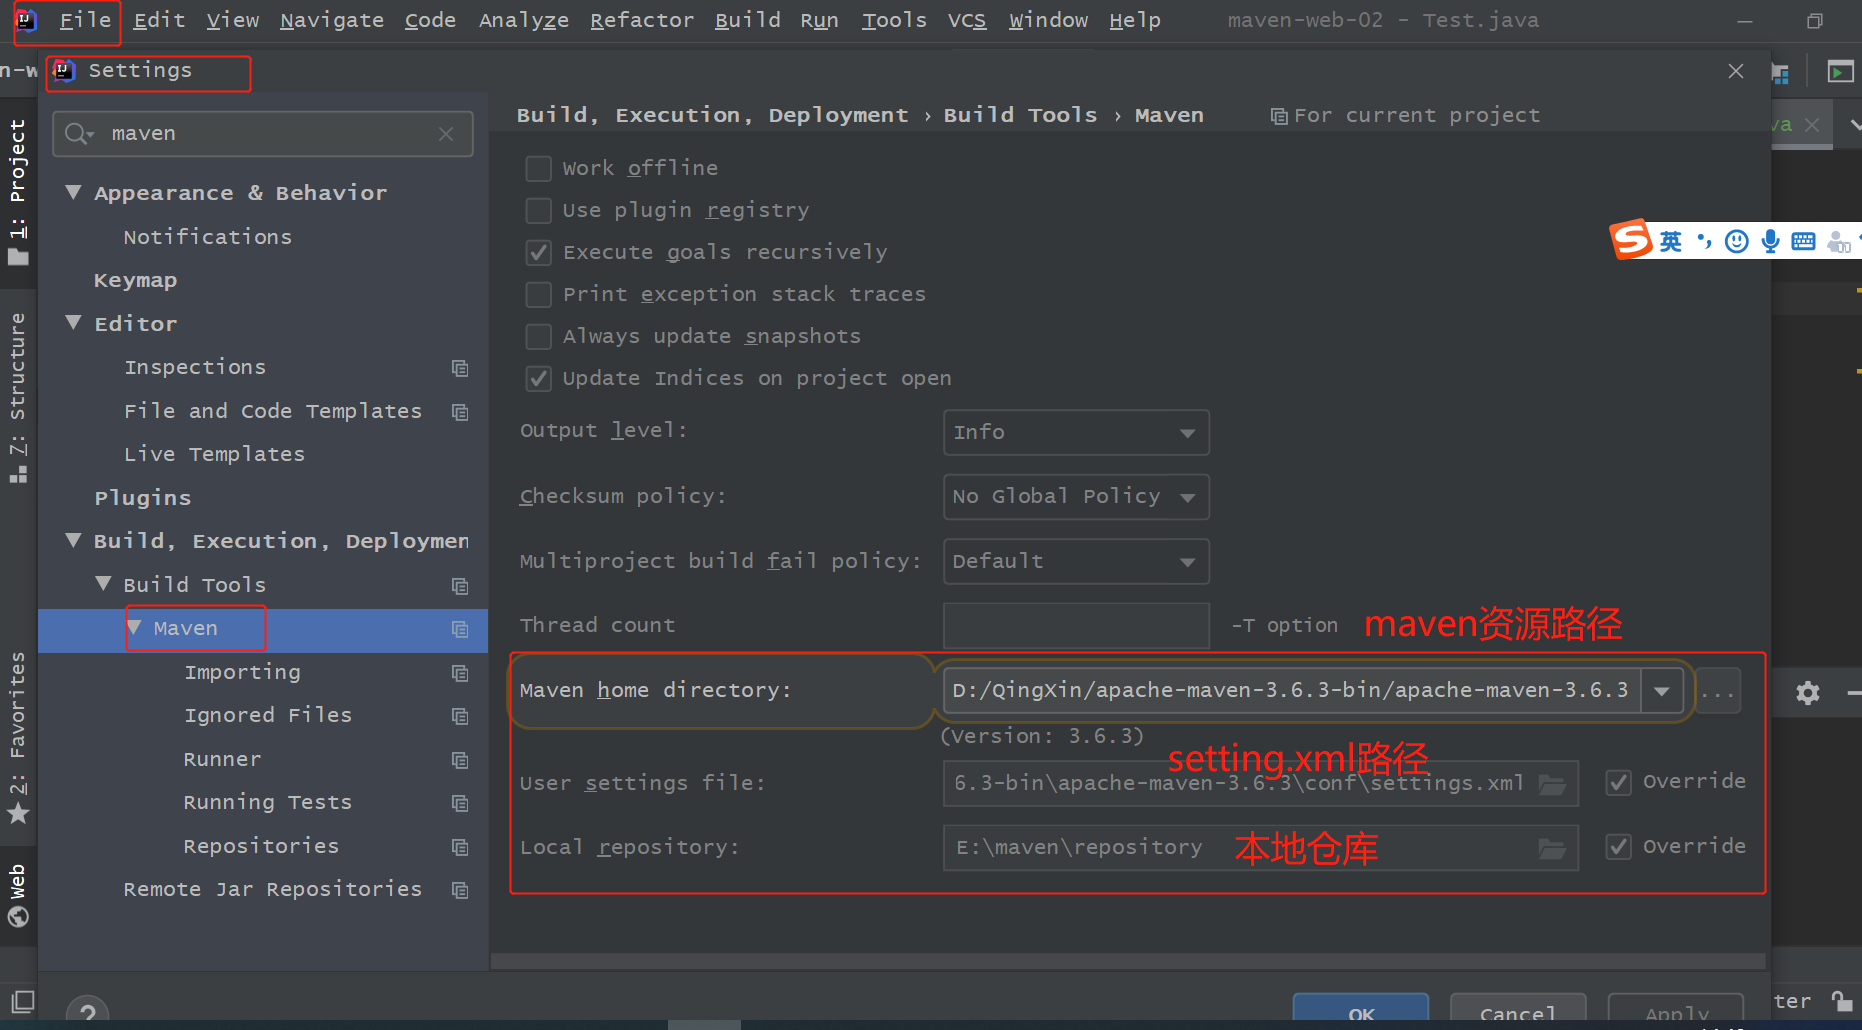Open Structure tool window tab
The width and height of the screenshot is (1862, 1030).
tap(18, 397)
